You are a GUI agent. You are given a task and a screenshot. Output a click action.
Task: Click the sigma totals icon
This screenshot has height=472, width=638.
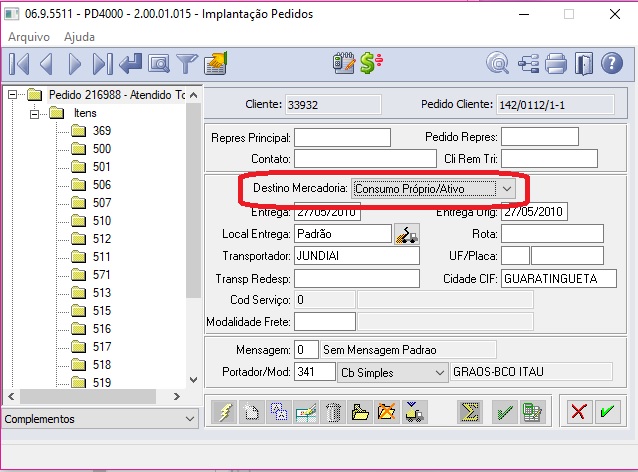470,412
